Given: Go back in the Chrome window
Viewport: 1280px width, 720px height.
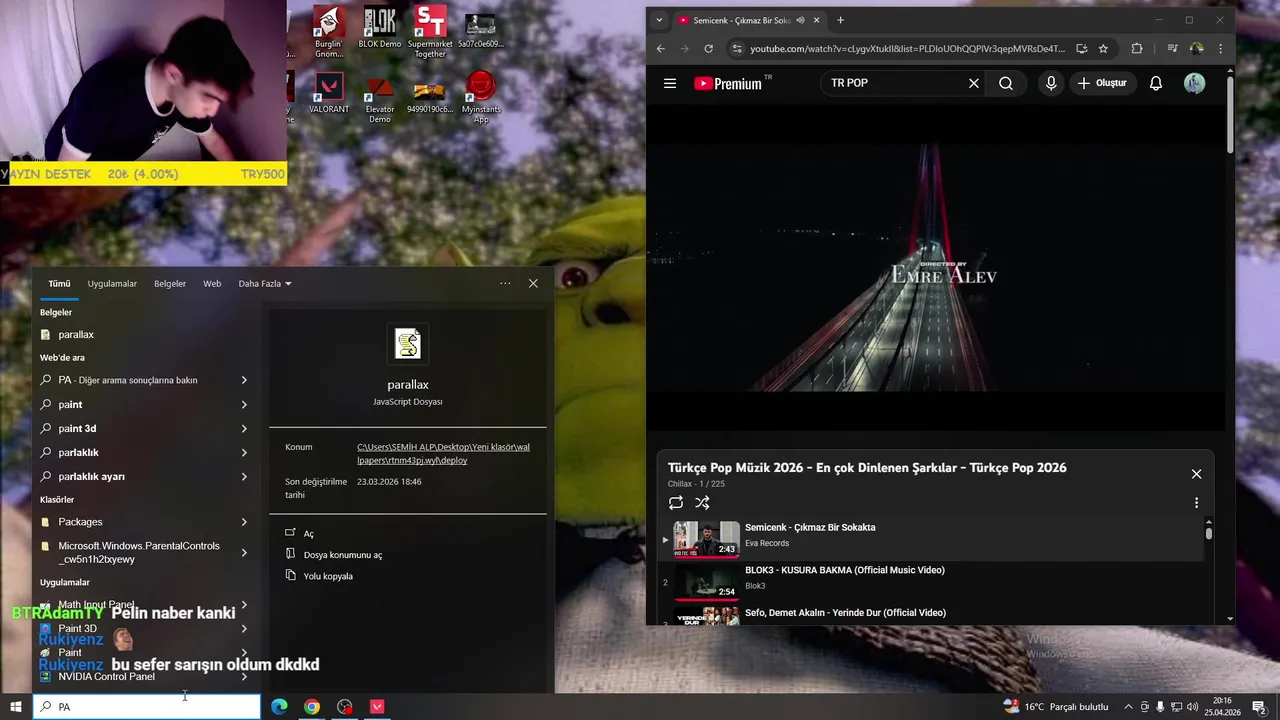Looking at the screenshot, I should click(x=660, y=49).
